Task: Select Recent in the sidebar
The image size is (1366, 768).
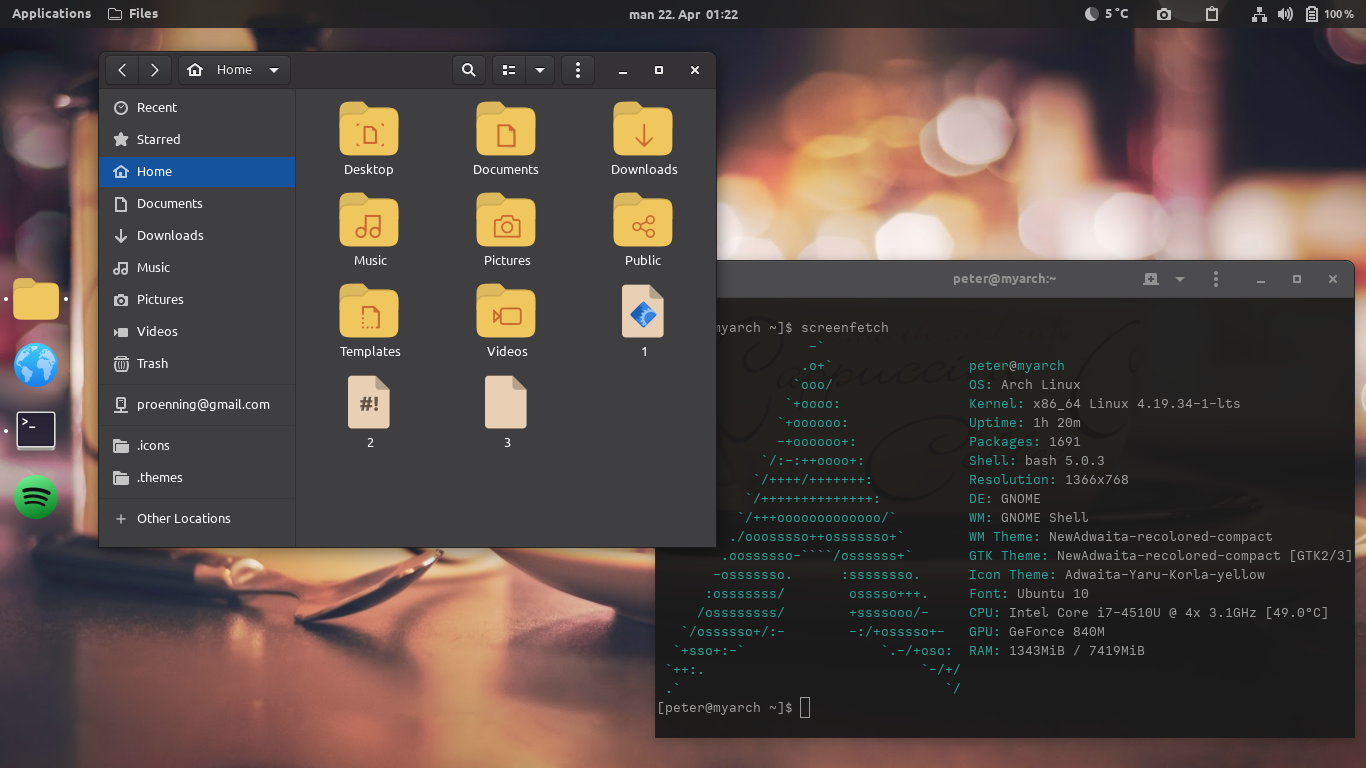Action: pyautogui.click(x=197, y=107)
